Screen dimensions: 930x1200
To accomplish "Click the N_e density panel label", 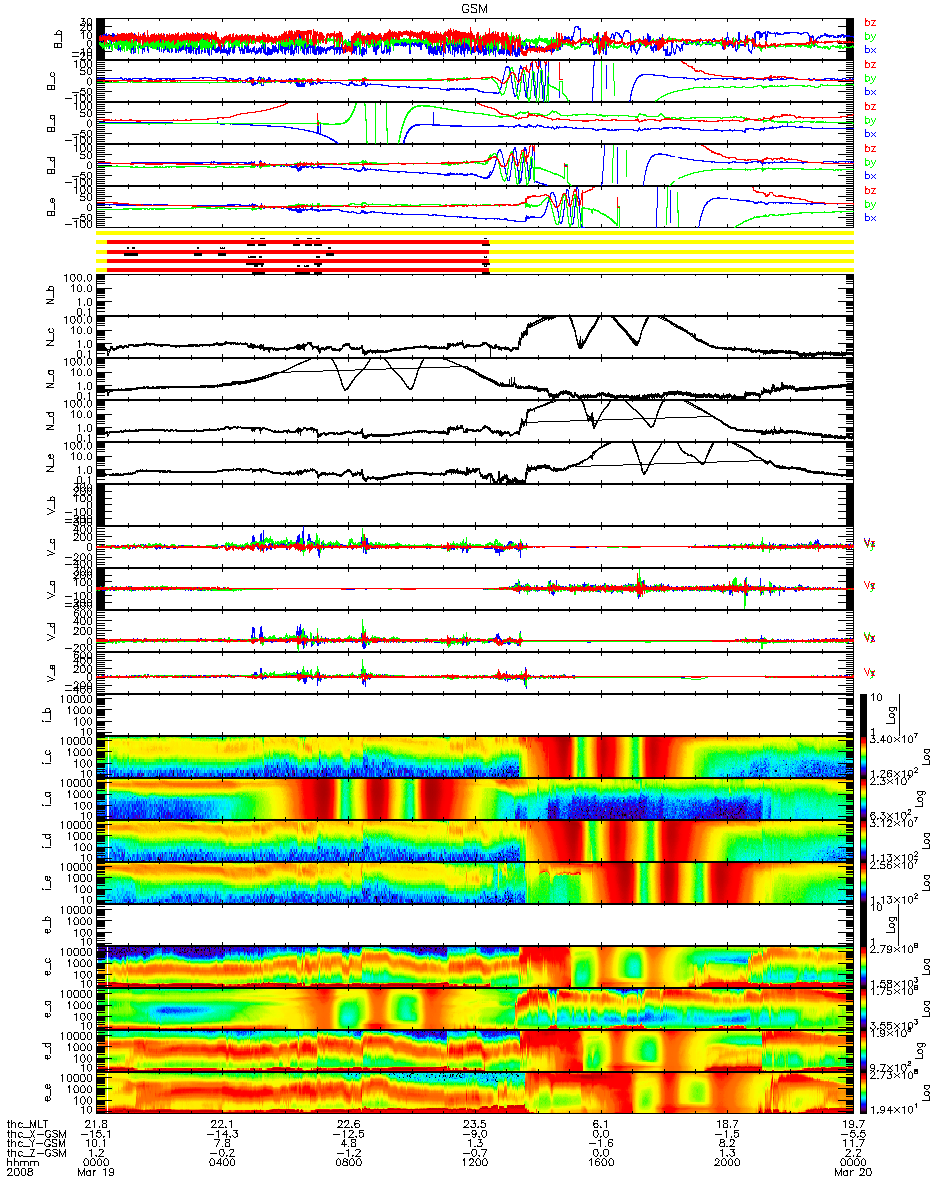I will click(x=49, y=463).
